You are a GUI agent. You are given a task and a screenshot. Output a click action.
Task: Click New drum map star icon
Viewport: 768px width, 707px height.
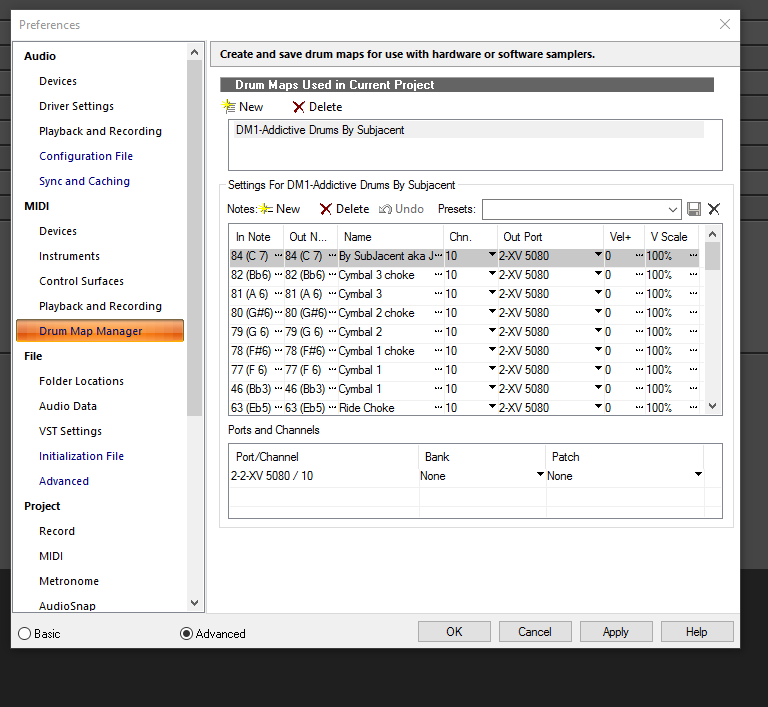point(229,106)
